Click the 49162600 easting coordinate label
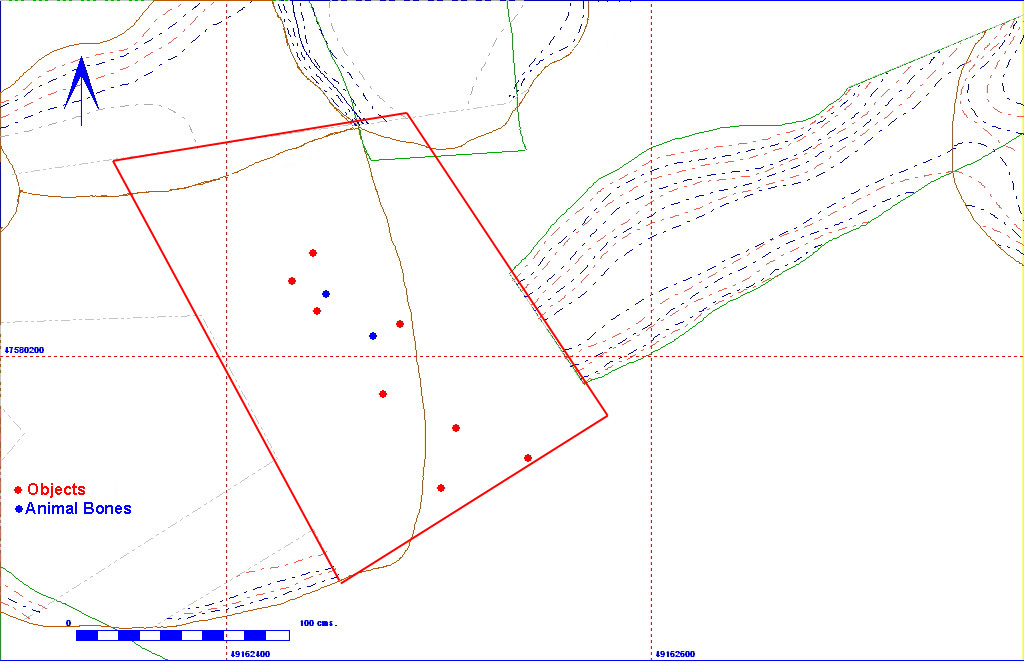Viewport: 1024px width, 661px height. (x=675, y=654)
